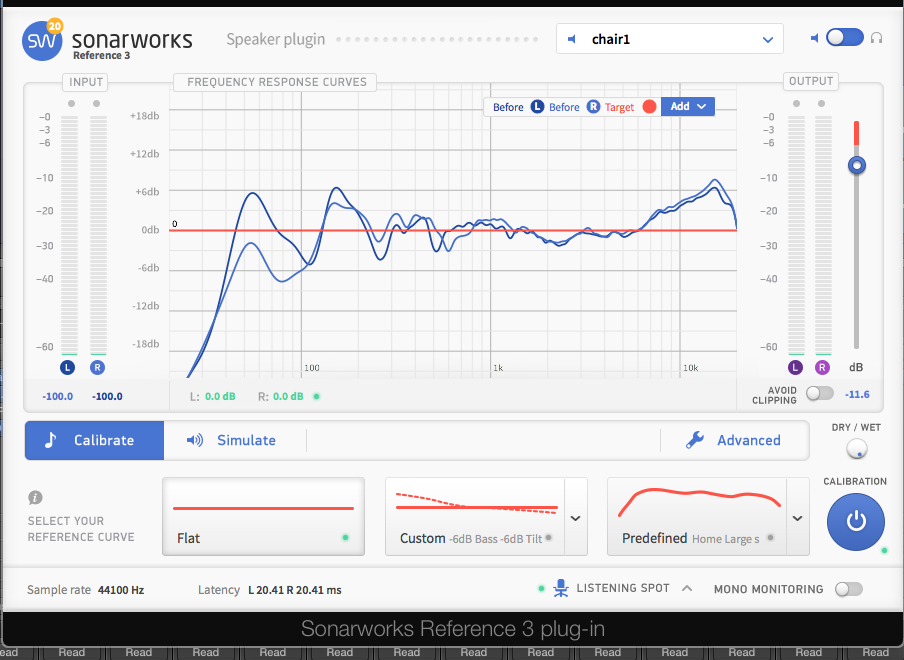Expand the Listening Spot chevron

click(x=687, y=589)
